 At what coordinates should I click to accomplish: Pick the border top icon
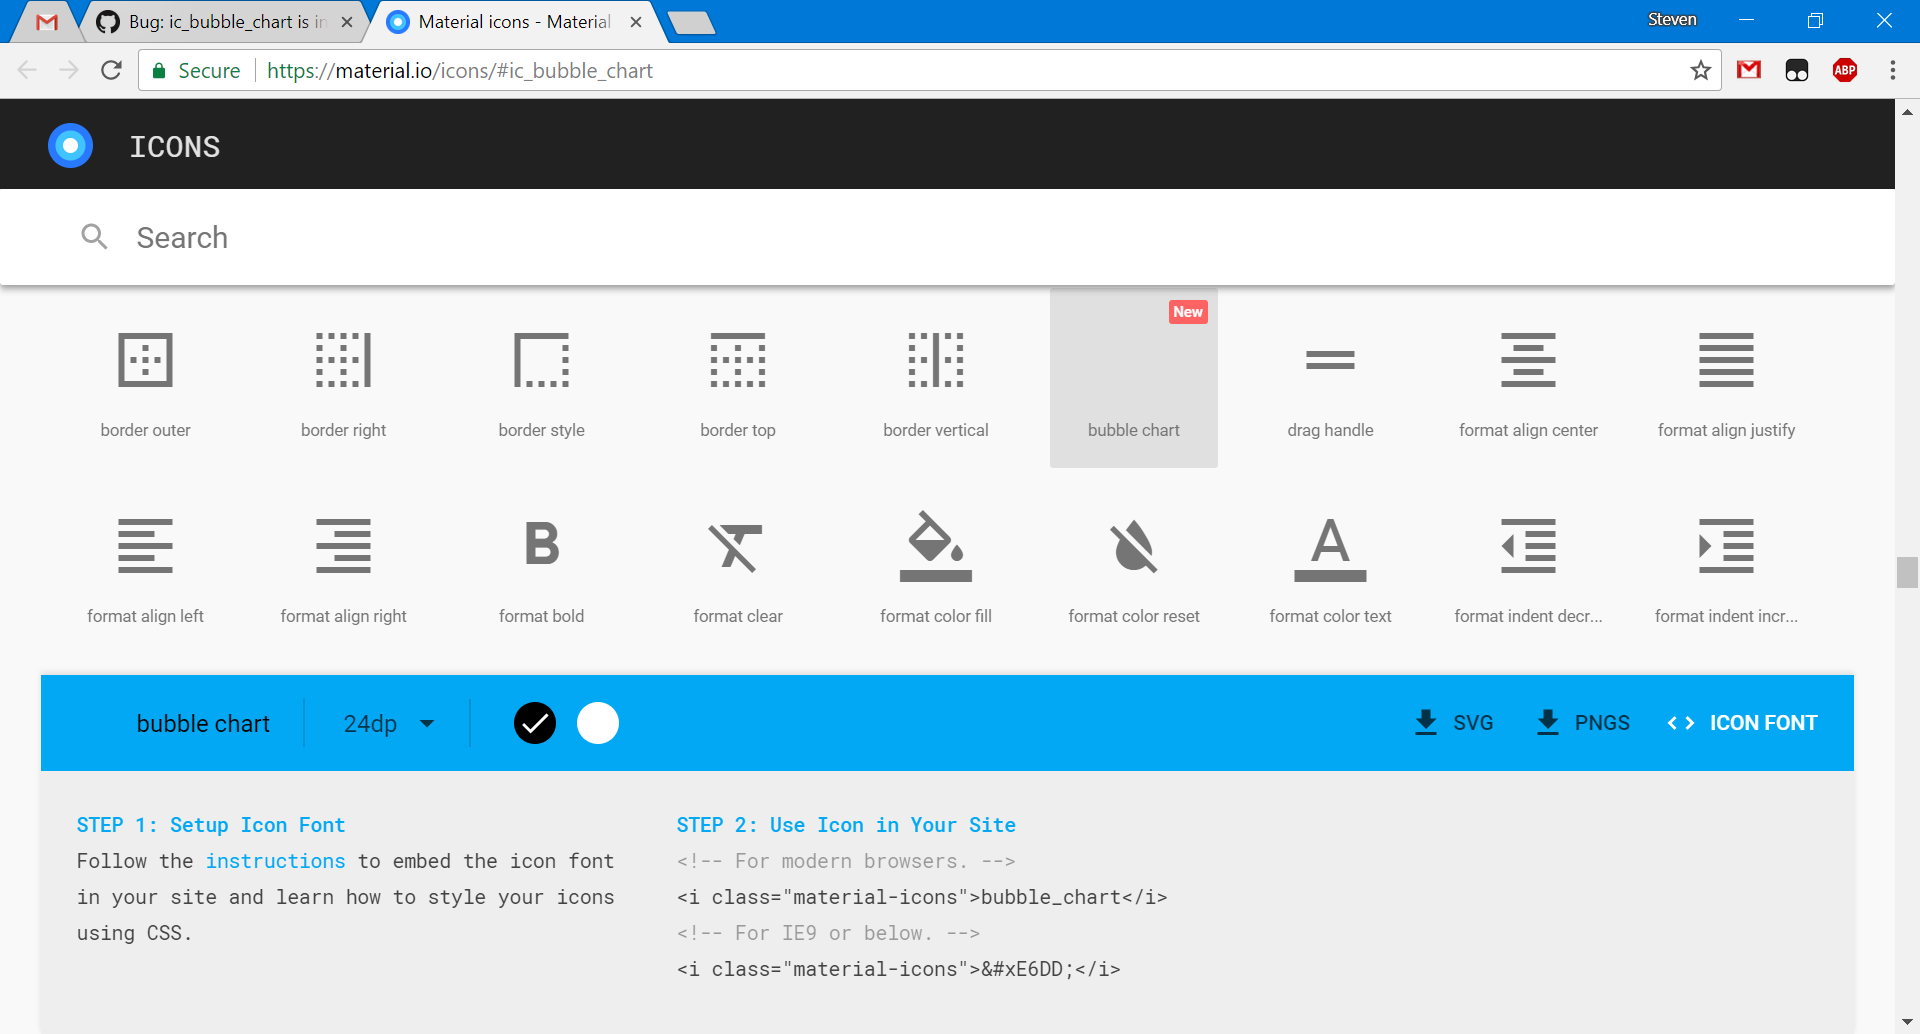click(738, 360)
